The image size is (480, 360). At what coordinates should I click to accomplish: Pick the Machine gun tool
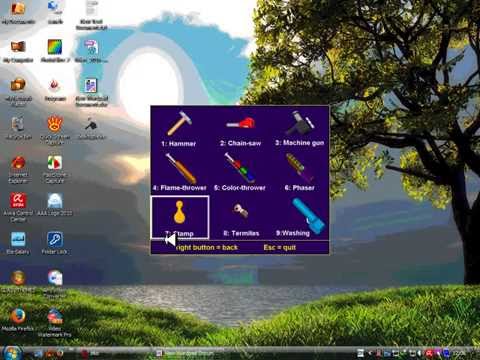(299, 129)
